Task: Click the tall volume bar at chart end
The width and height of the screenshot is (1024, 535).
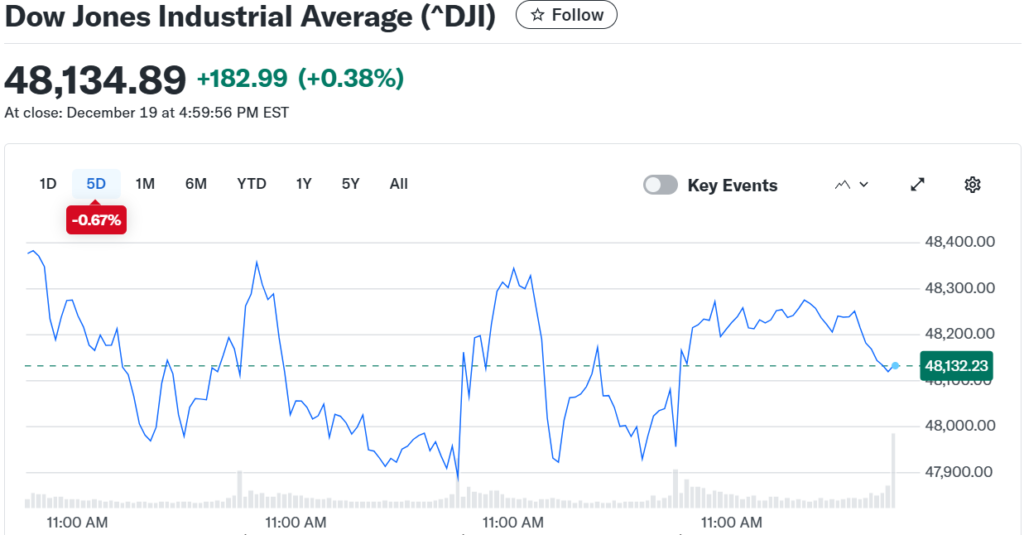Action: [x=892, y=470]
